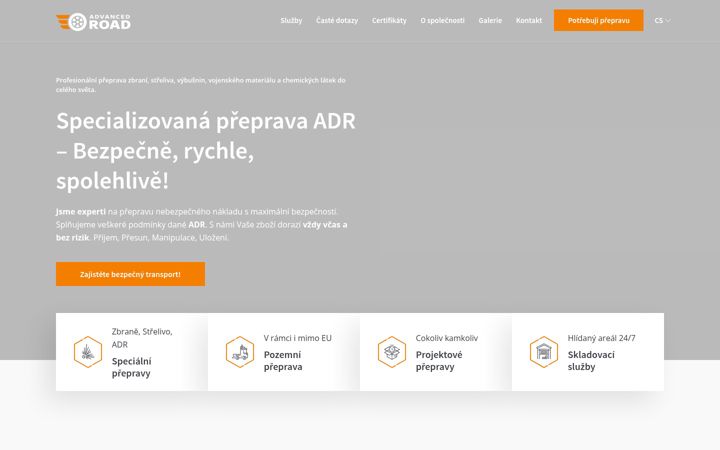Click the Skladovací služby warehouse icon
Viewport: 720px width, 450px height.
pyautogui.click(x=544, y=352)
